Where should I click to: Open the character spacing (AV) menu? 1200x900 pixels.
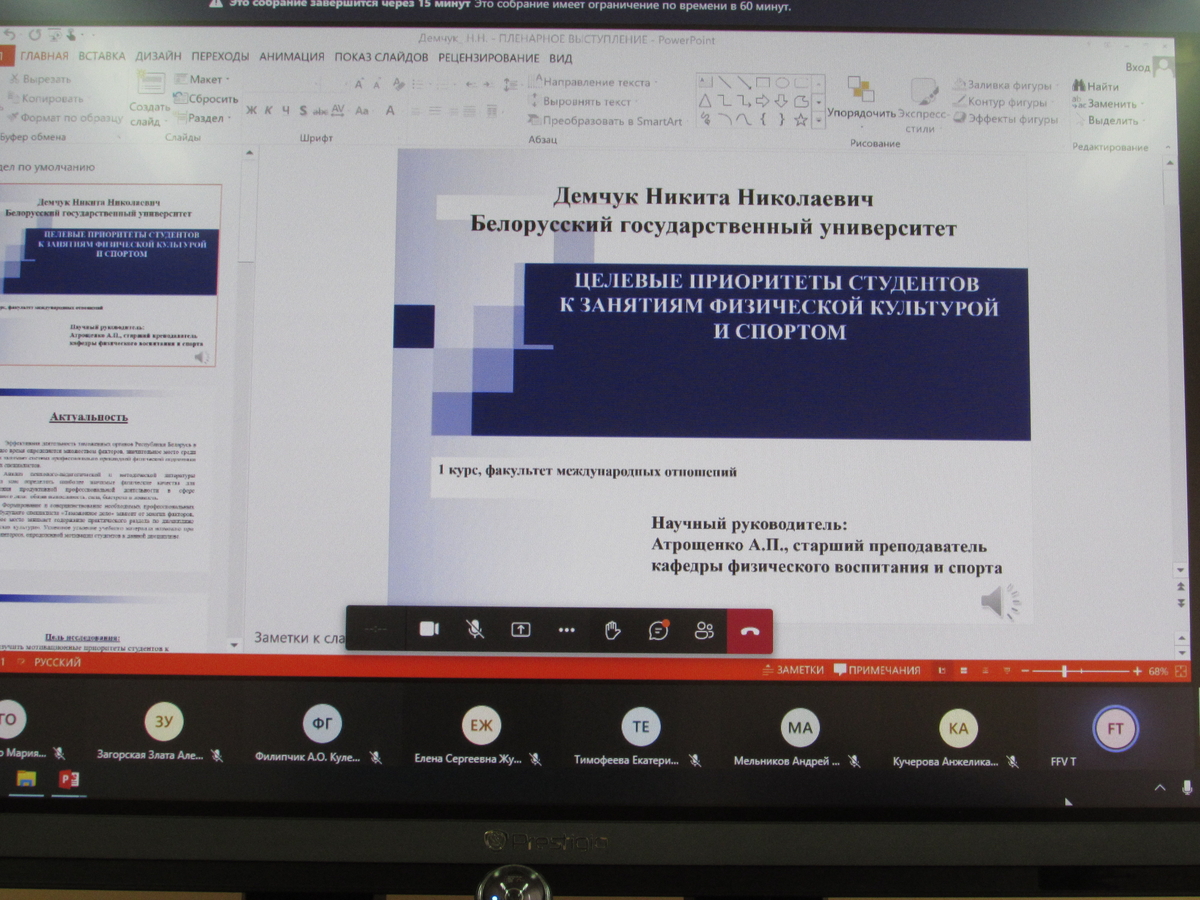[338, 110]
